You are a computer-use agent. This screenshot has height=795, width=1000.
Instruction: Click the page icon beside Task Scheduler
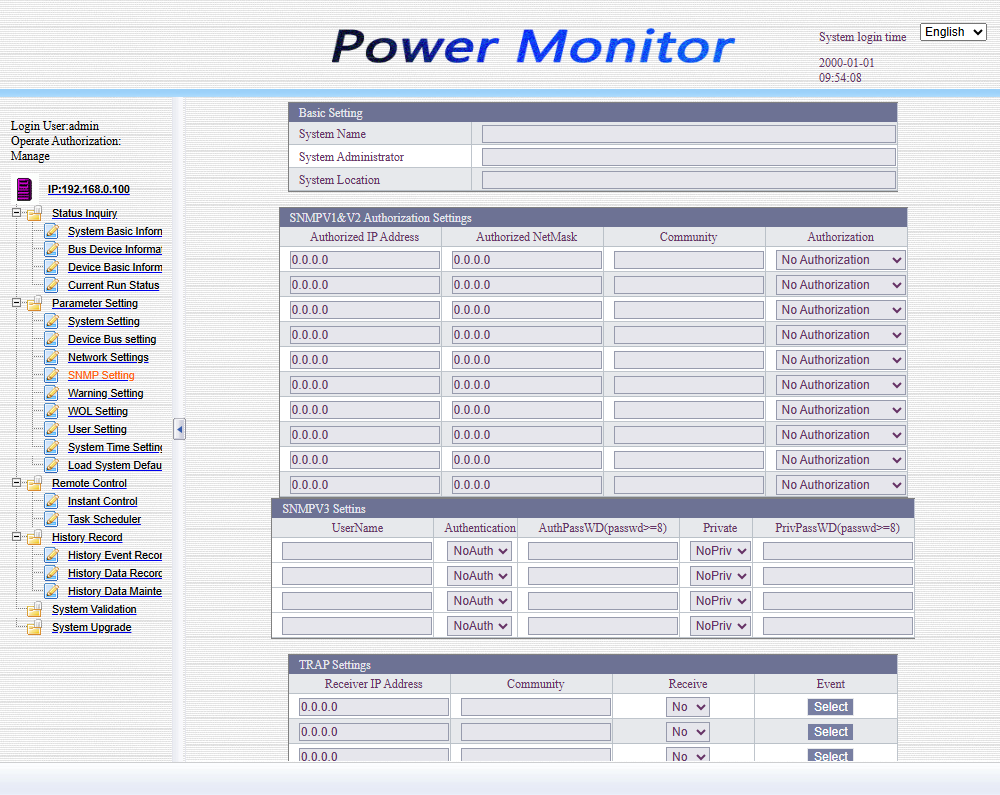click(51, 519)
